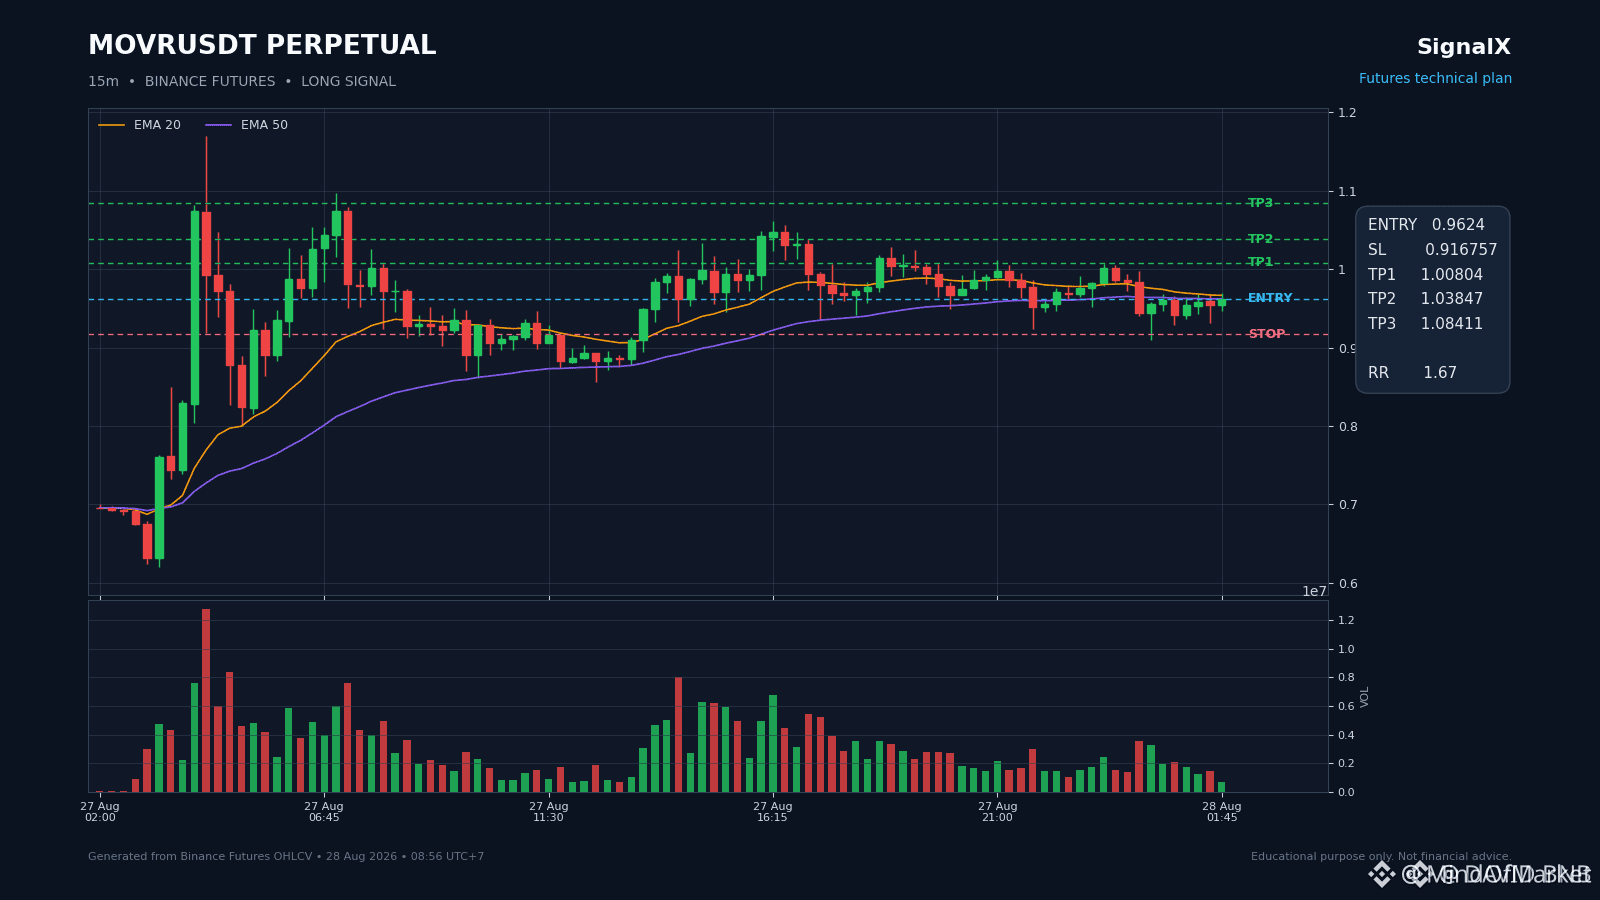Click the 1.0 tick on the volume axis
This screenshot has height=900, width=1600.
coord(1346,649)
